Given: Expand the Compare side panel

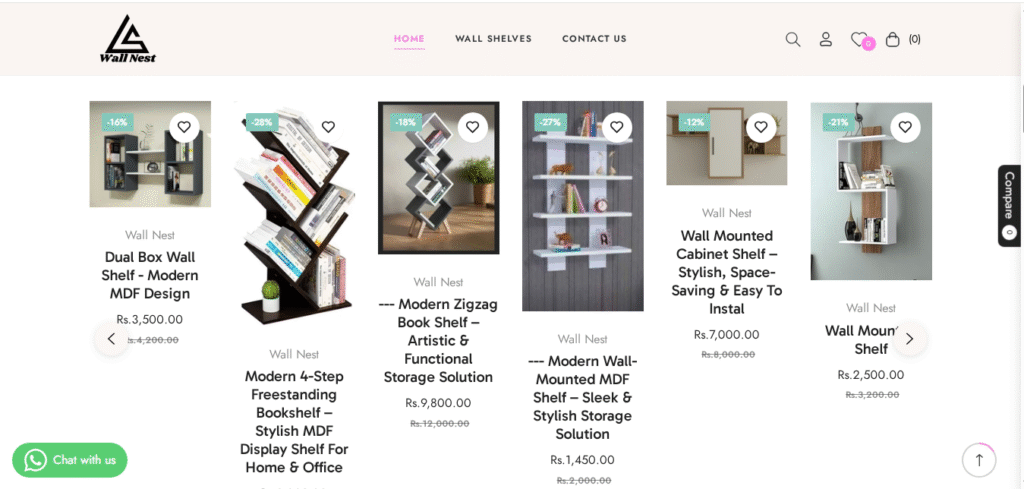Looking at the screenshot, I should click(x=1010, y=206).
